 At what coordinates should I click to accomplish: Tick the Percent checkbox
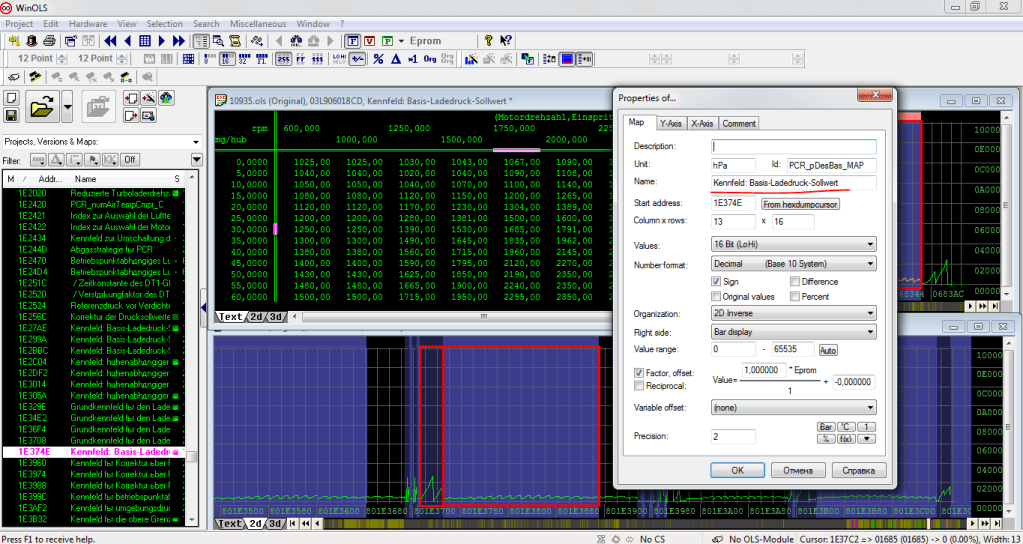pyautogui.click(x=794, y=297)
